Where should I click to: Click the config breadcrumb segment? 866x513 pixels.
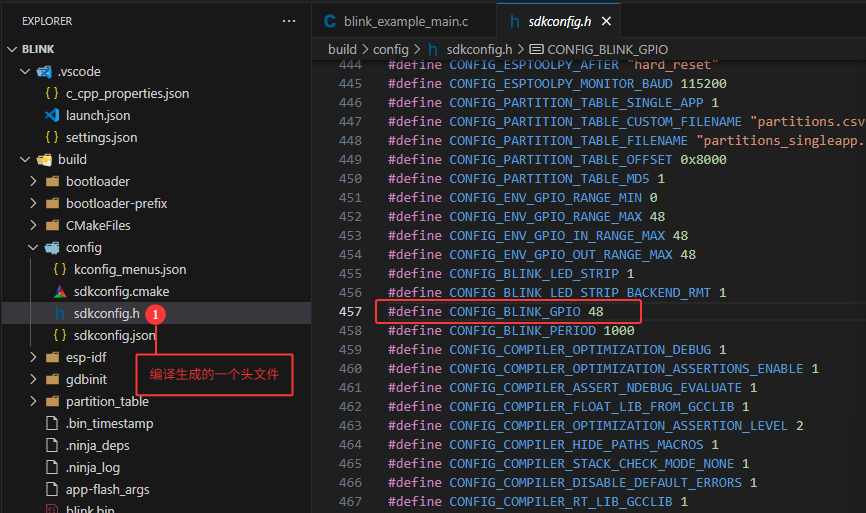(x=390, y=50)
